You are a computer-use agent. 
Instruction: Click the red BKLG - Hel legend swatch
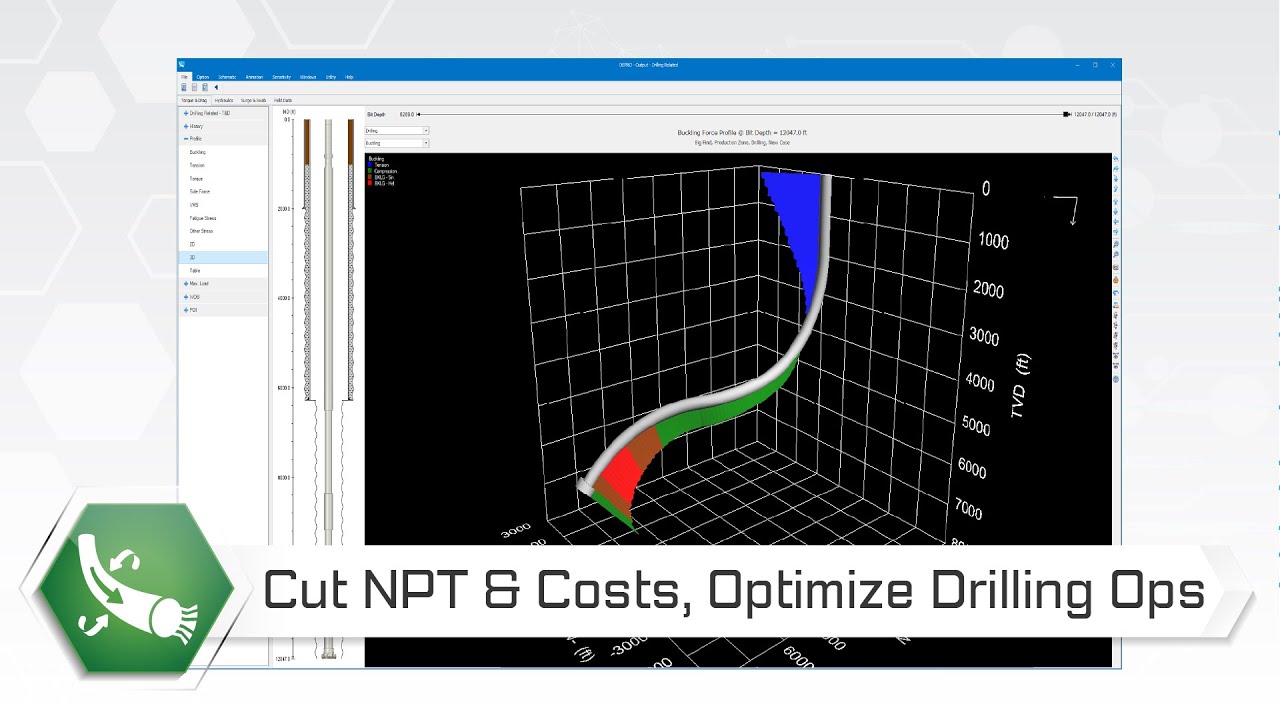point(370,184)
